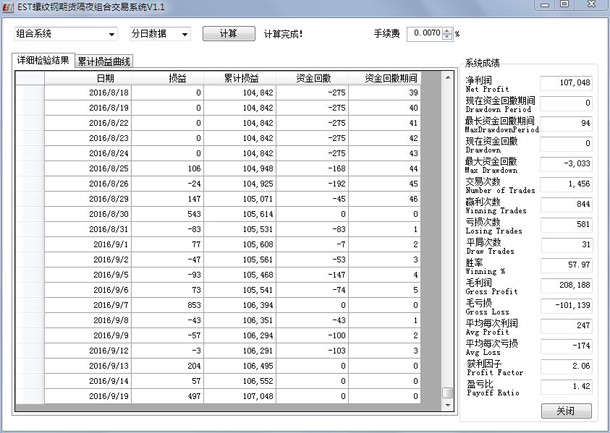Screen dimensions: 610x433
Task: Click the table scrollbar up arrow
Action: pos(447,77)
